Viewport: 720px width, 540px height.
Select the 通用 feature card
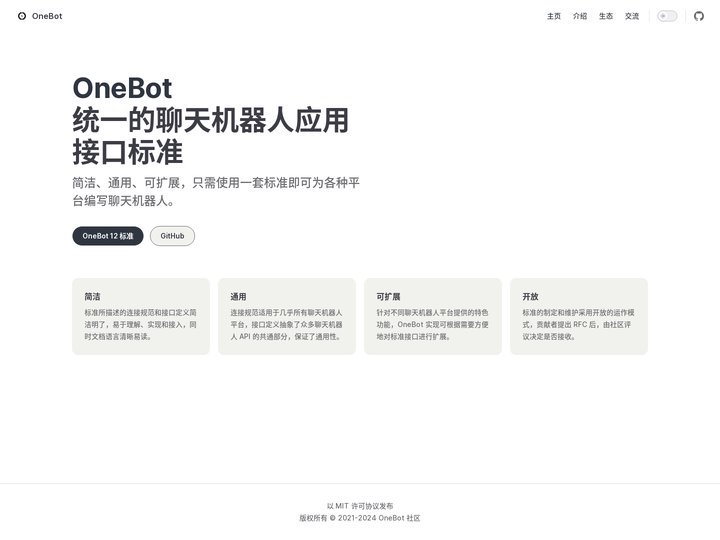point(287,316)
